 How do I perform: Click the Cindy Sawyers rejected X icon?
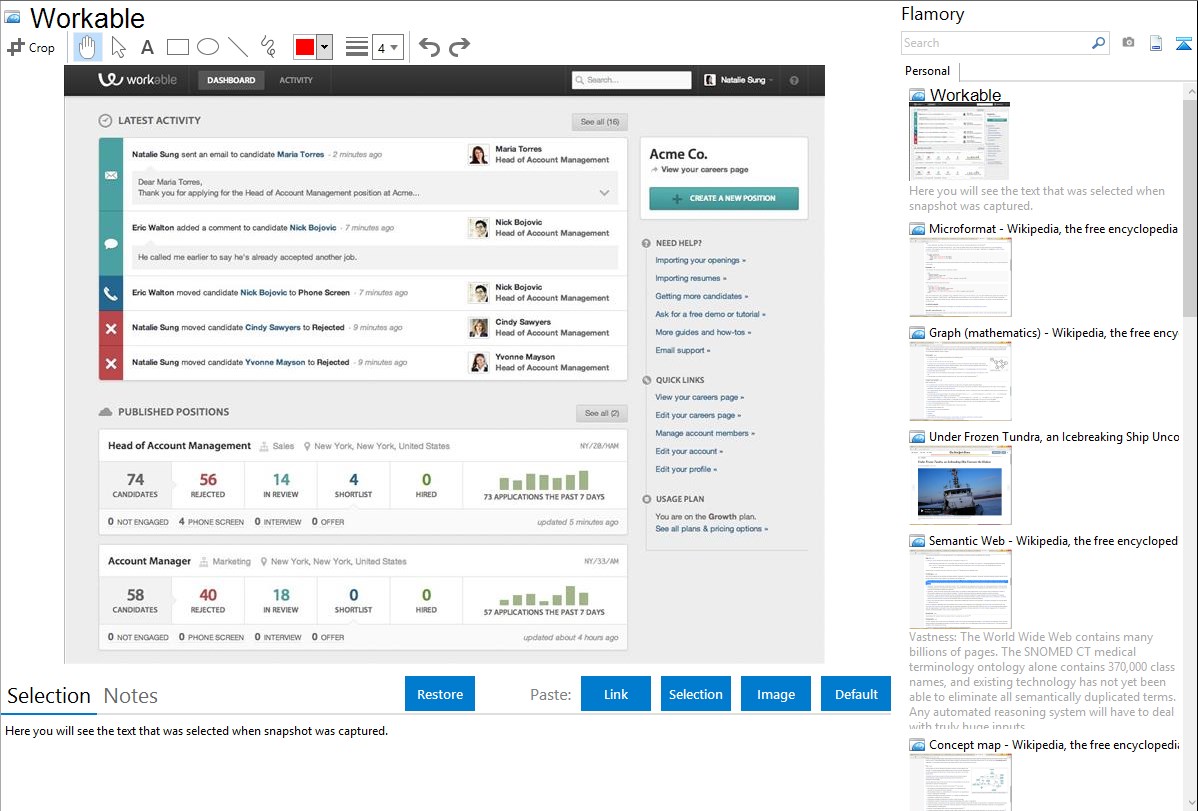[111, 329]
